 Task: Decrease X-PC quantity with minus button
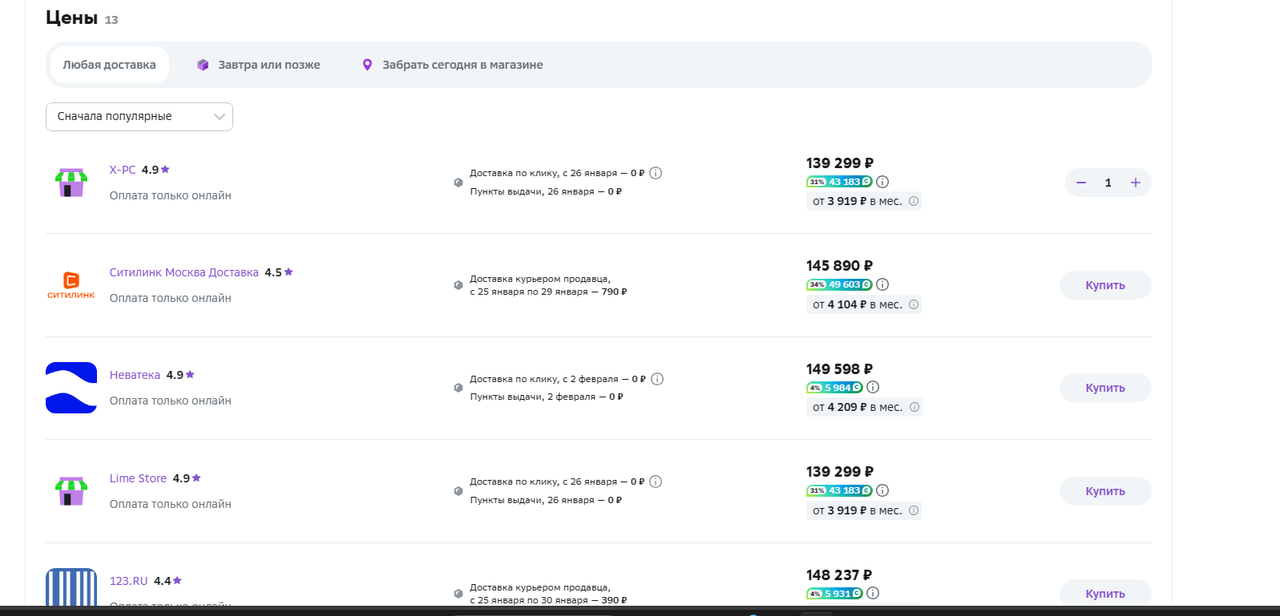click(1081, 183)
